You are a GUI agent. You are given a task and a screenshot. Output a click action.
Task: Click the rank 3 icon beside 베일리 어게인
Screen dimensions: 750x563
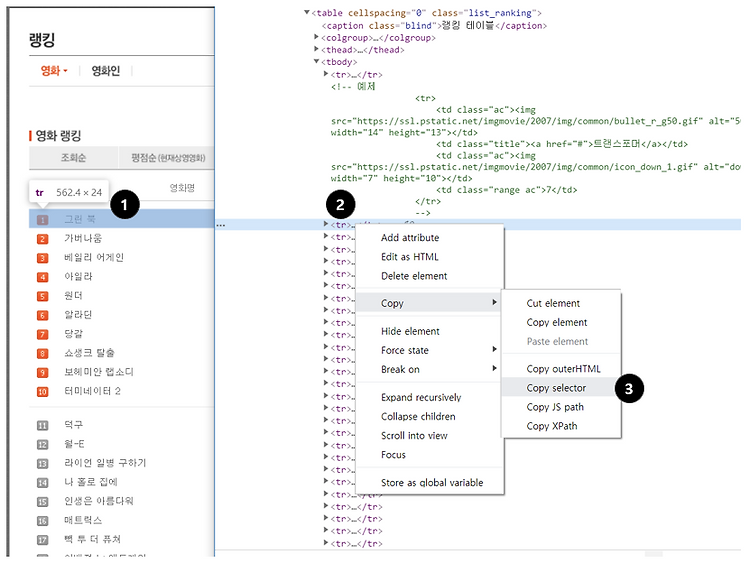(43, 258)
